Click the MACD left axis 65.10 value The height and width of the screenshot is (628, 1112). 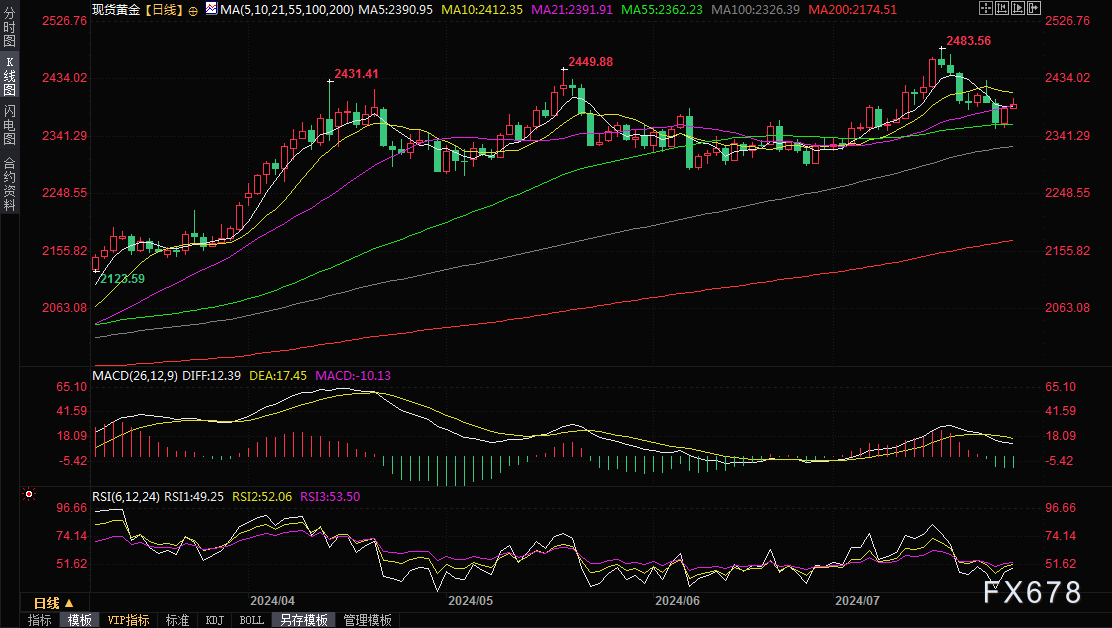click(x=72, y=387)
